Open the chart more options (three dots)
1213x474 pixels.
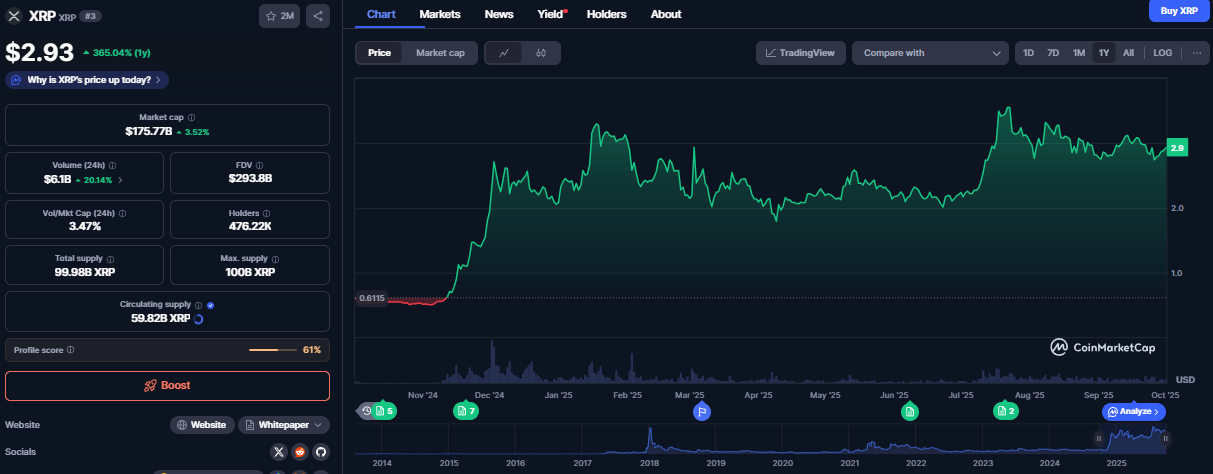[x=1197, y=53]
